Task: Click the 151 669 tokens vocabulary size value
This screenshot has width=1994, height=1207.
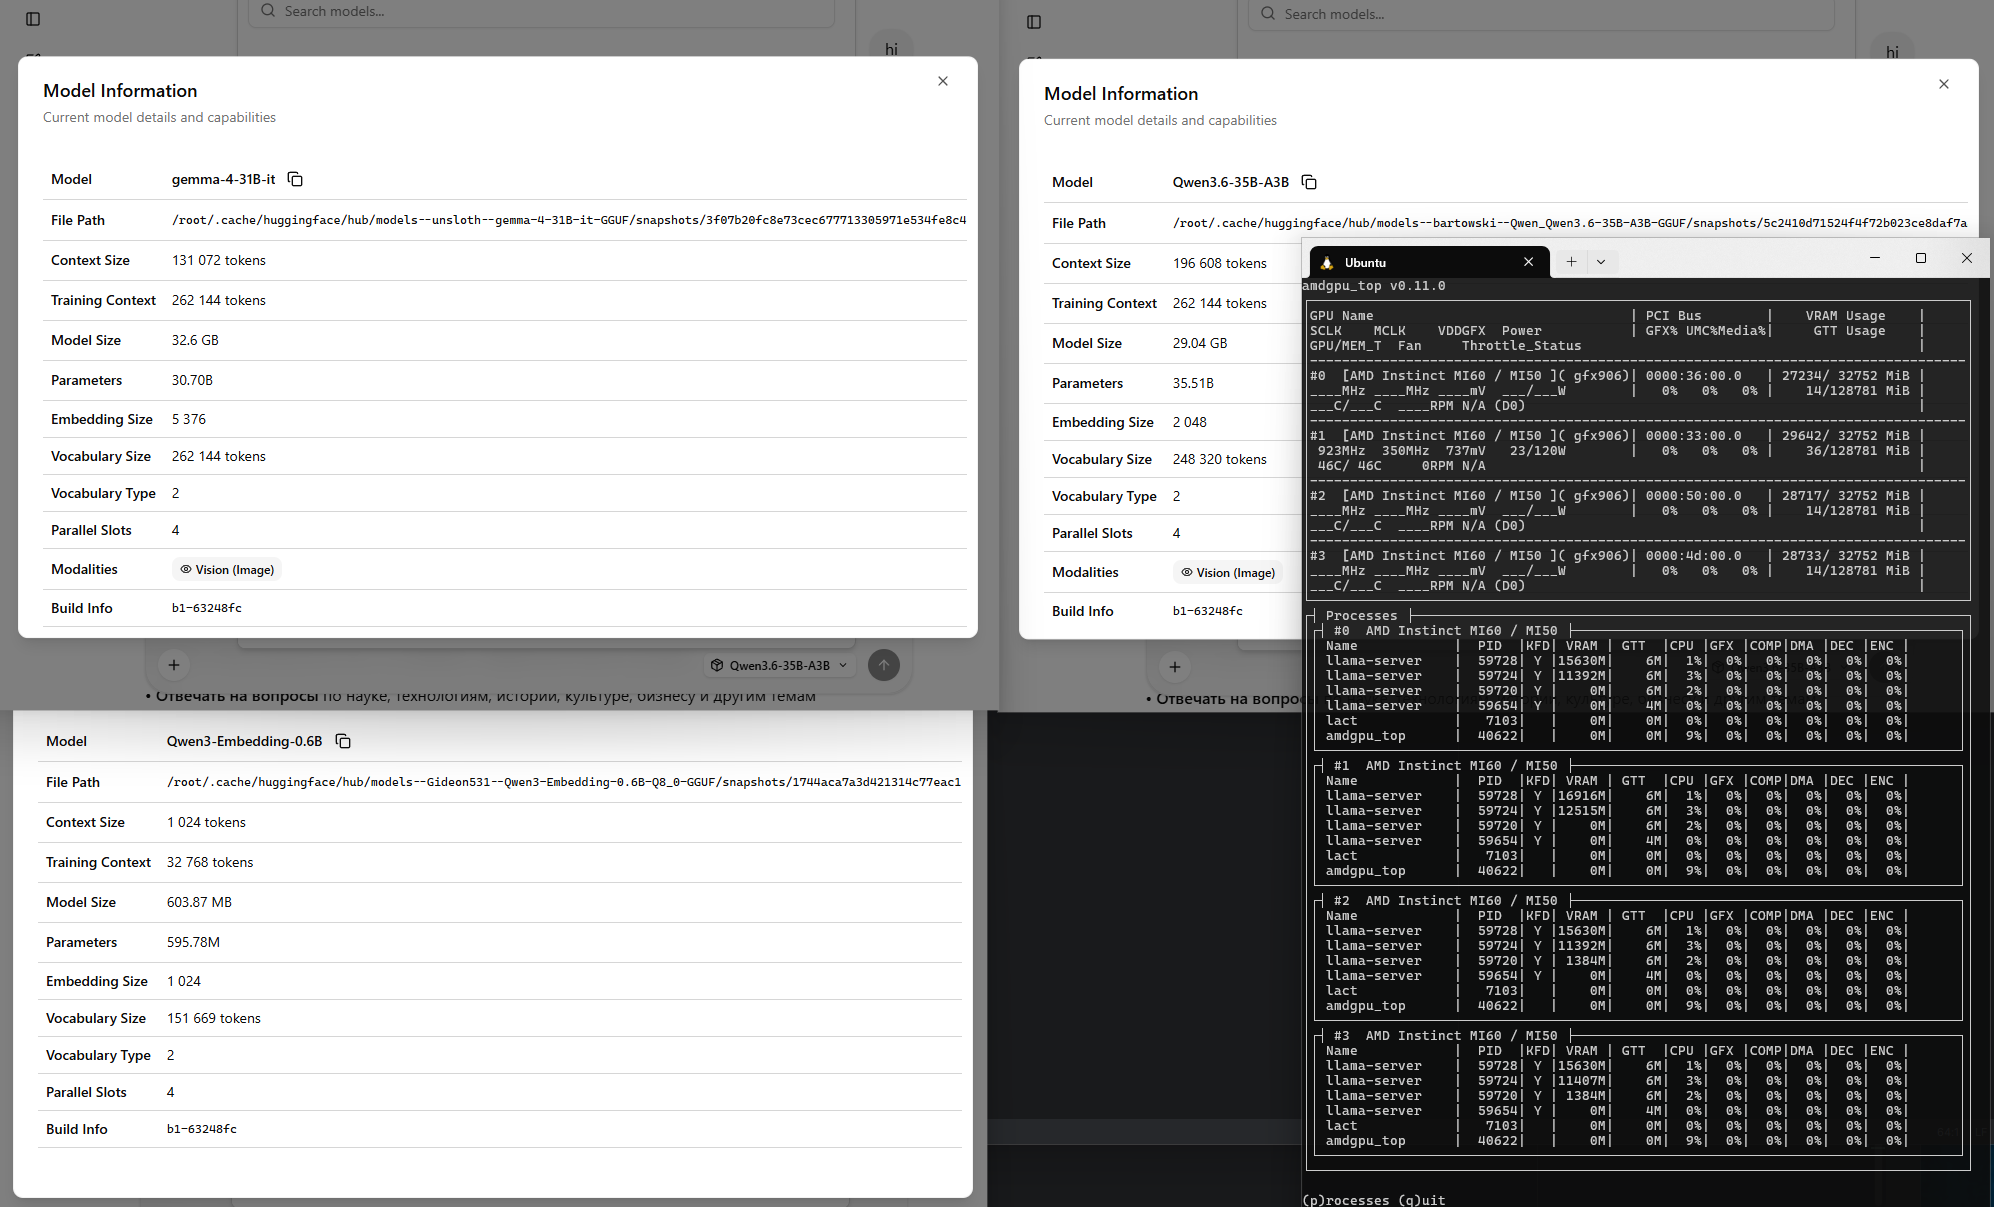Action: tap(214, 1018)
